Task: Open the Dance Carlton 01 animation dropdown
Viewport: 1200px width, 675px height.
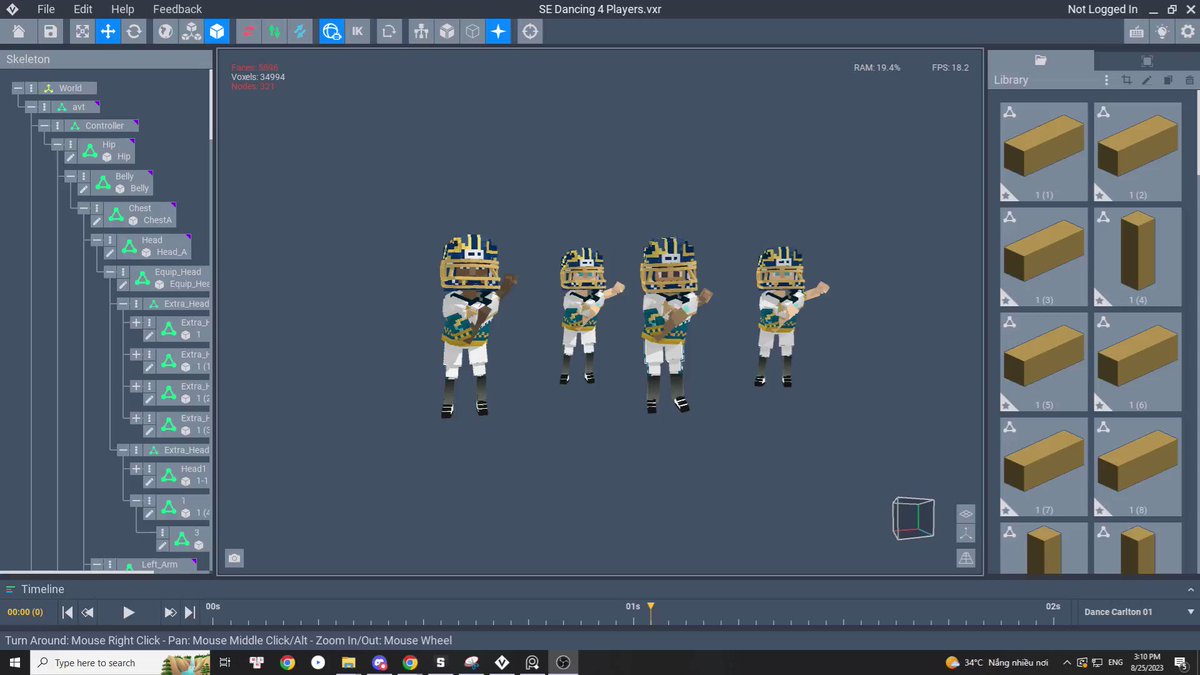Action: [1138, 612]
